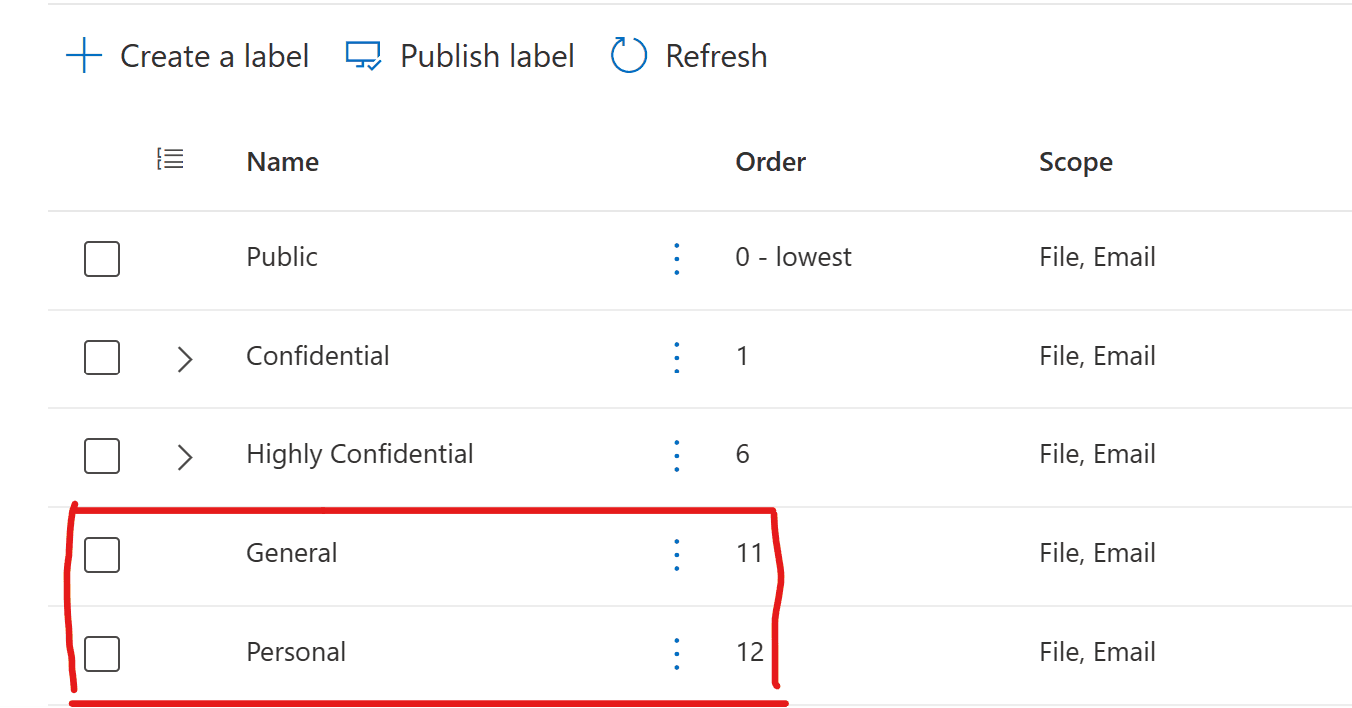Check the Highly Confidential row checkbox
The height and width of the screenshot is (708, 1352).
[102, 455]
